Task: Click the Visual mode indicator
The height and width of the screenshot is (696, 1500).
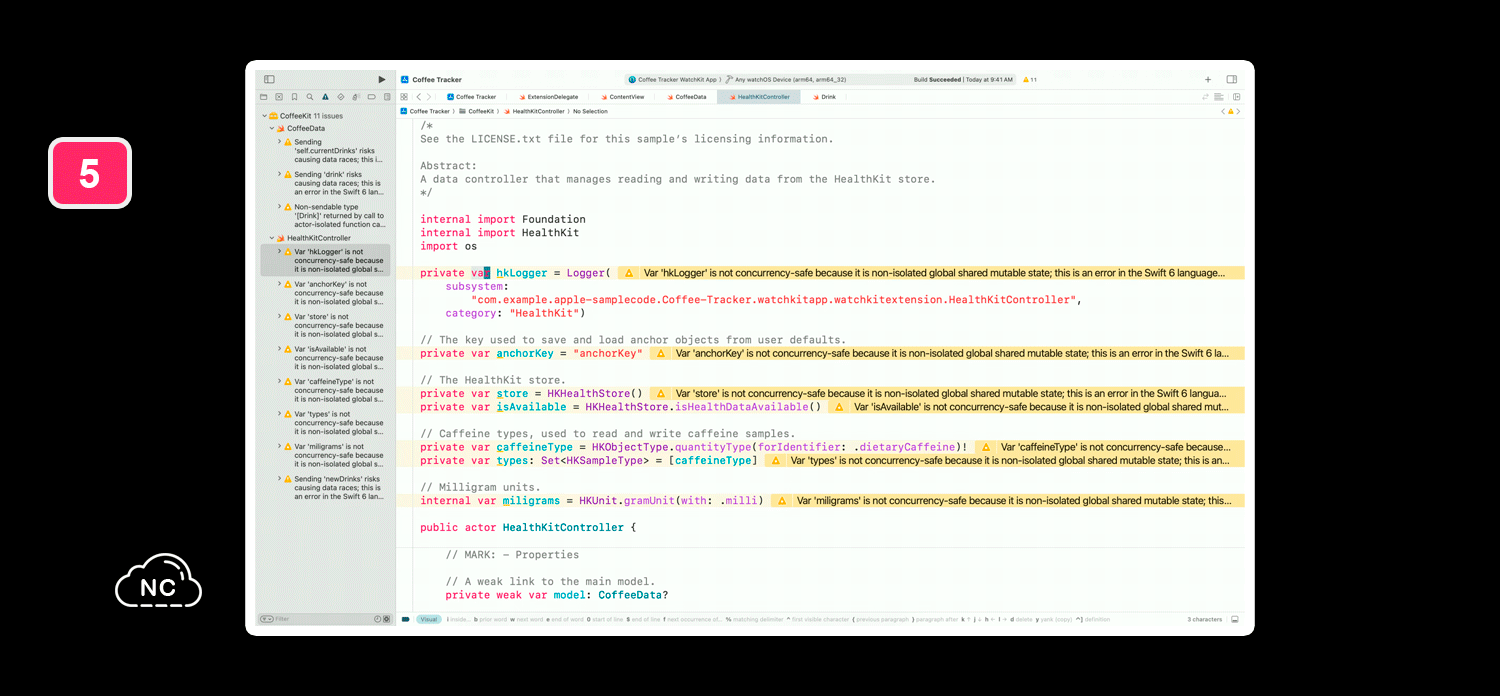Action: coord(429,619)
